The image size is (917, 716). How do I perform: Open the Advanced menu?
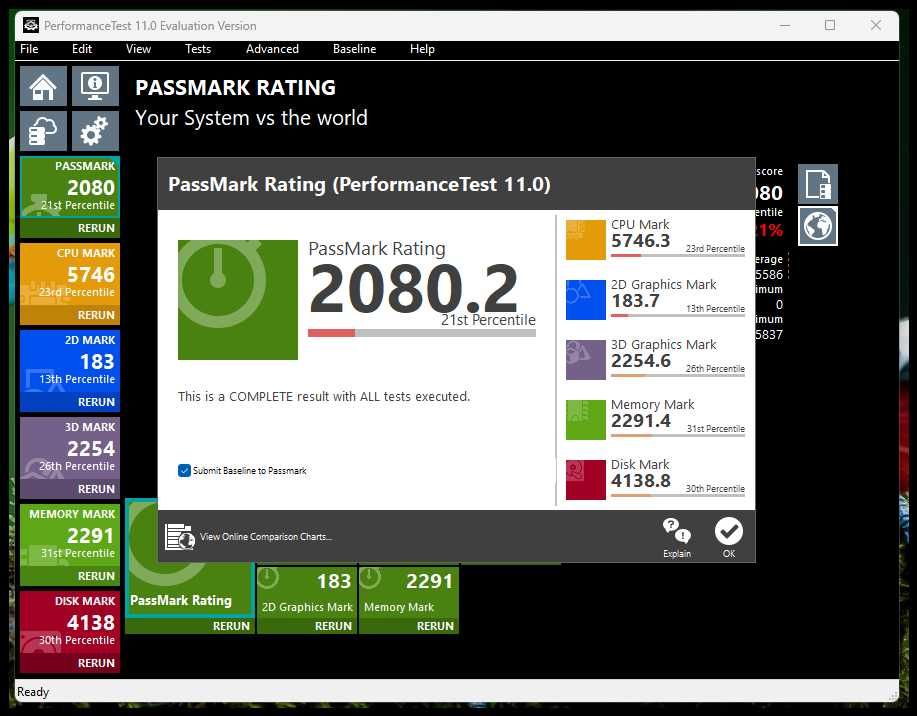273,49
